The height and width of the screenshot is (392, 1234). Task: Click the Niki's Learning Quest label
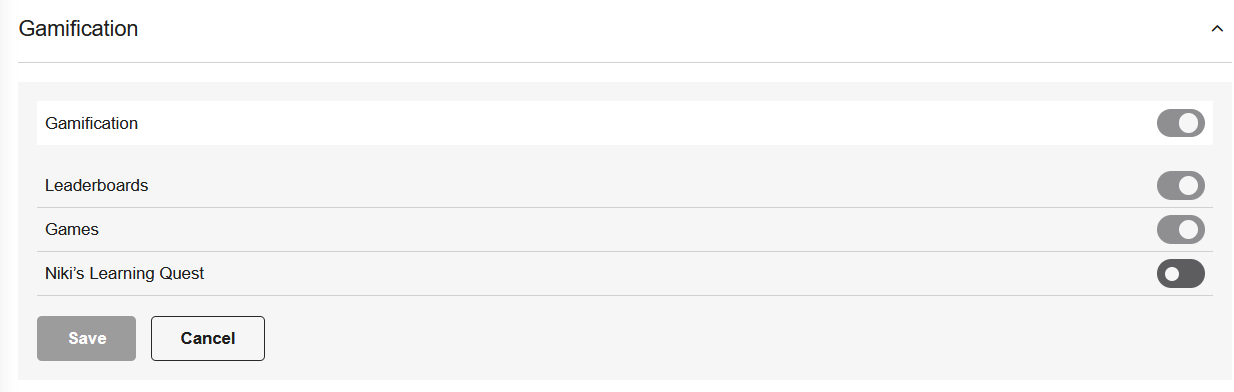[125, 273]
